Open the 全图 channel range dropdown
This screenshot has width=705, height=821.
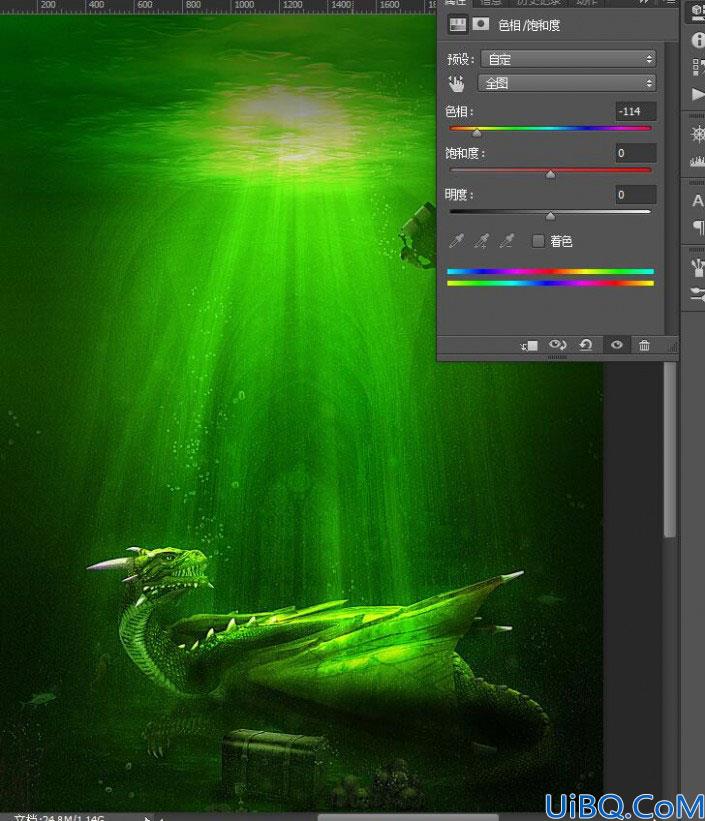click(567, 83)
